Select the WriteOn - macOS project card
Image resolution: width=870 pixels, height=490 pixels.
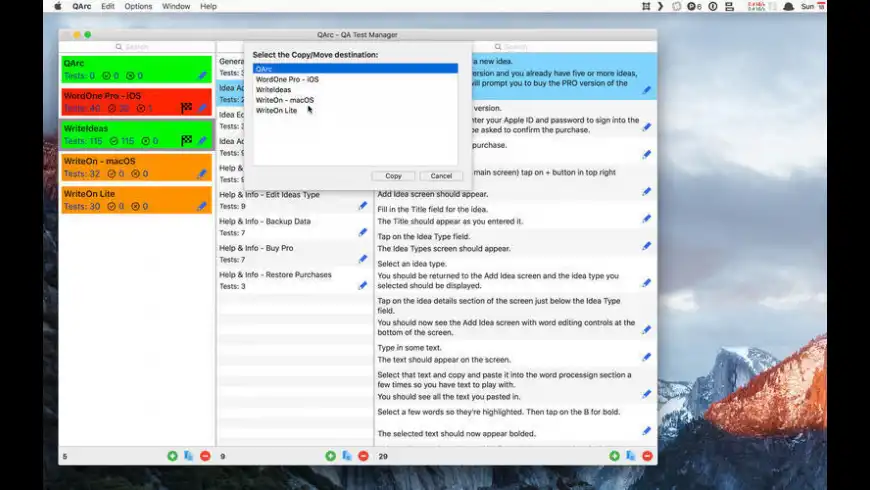(x=136, y=168)
